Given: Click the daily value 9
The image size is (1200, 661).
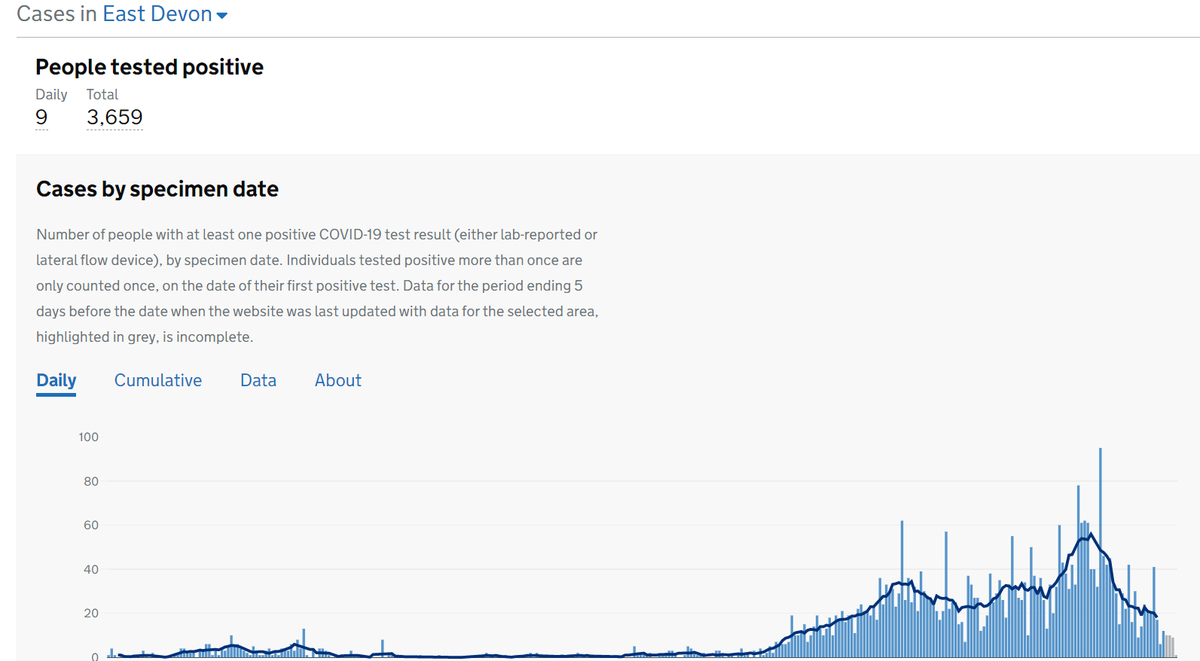Looking at the screenshot, I should coord(41,118).
